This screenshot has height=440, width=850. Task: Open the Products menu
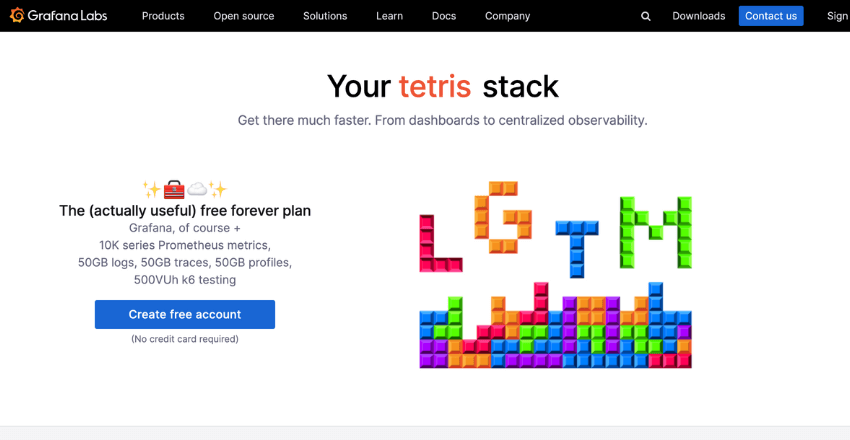point(163,16)
